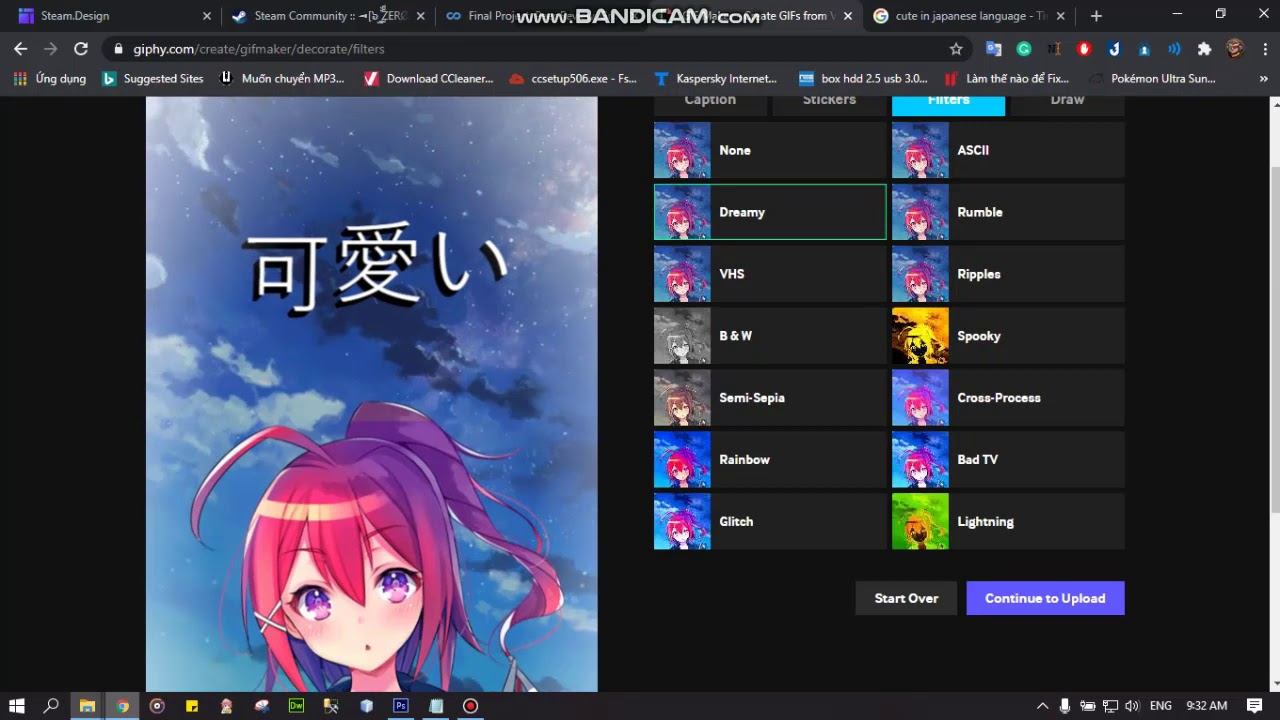
Task: Open the Kaspersky Internet bookmark
Action: [715, 78]
